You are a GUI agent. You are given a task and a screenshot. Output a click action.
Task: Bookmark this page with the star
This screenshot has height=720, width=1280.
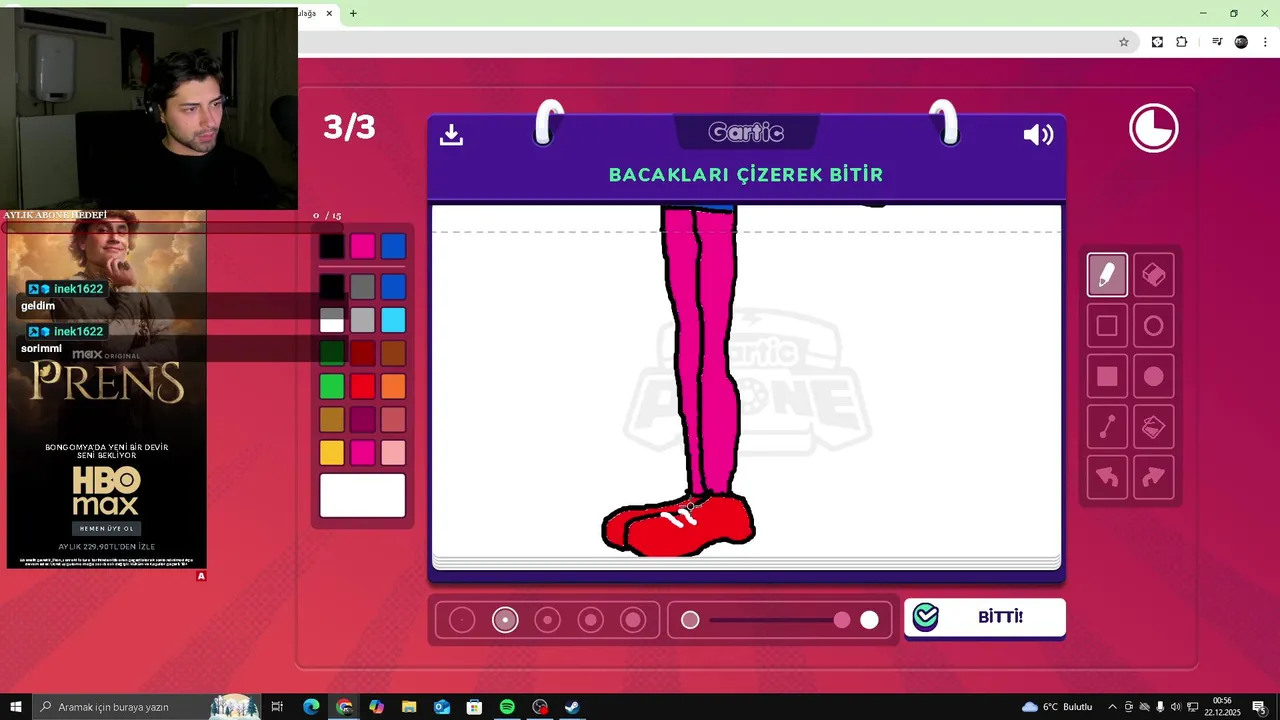click(x=1123, y=42)
